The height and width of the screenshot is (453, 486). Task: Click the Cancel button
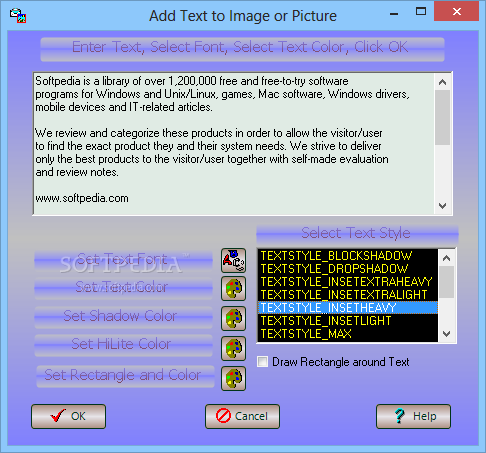pos(242,416)
